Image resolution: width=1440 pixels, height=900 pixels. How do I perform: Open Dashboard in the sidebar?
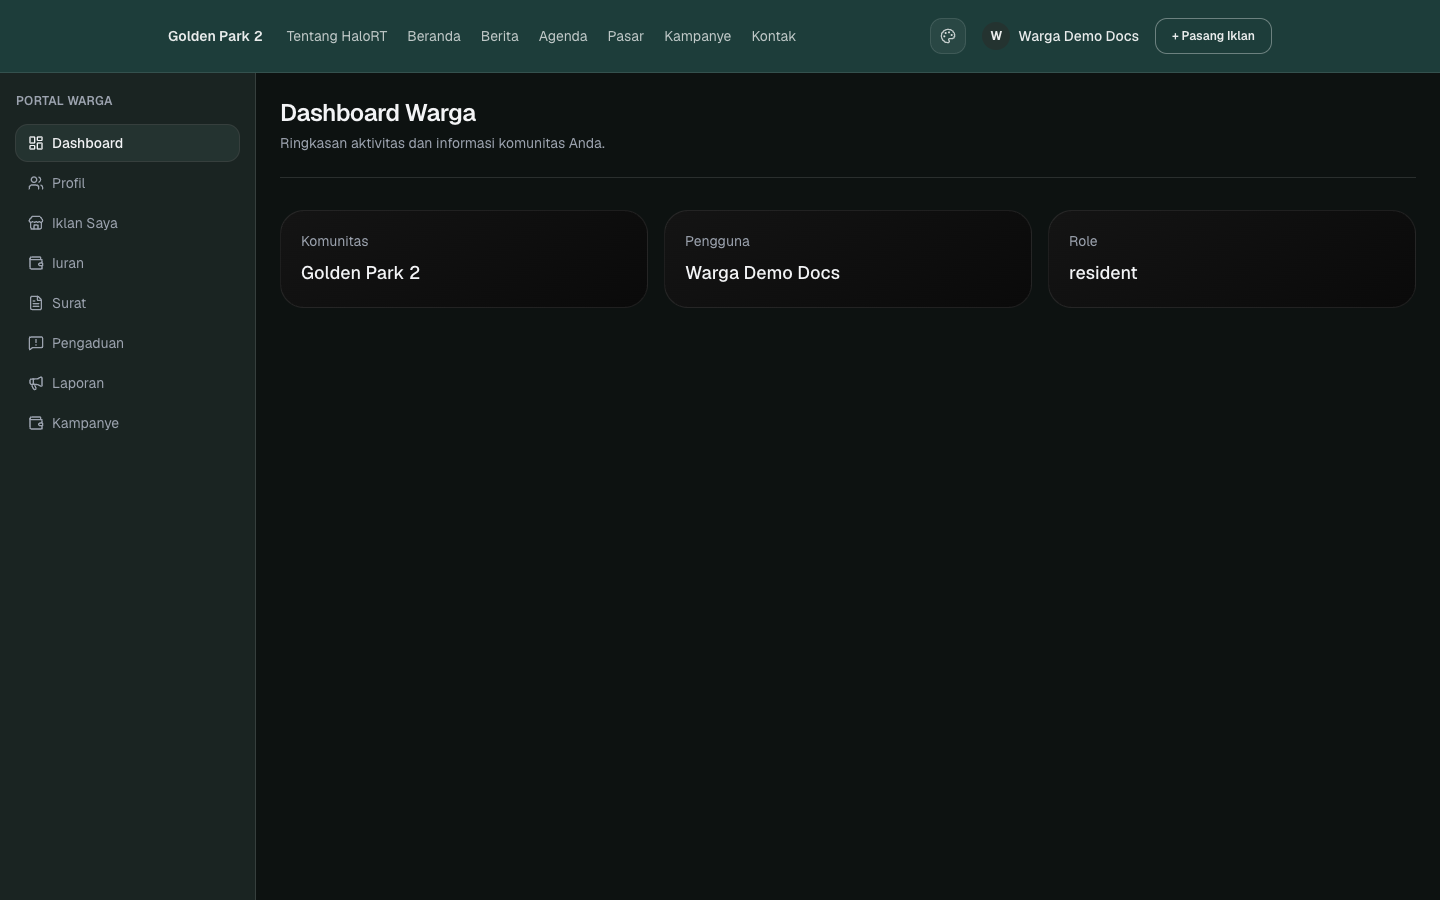[x=127, y=143]
